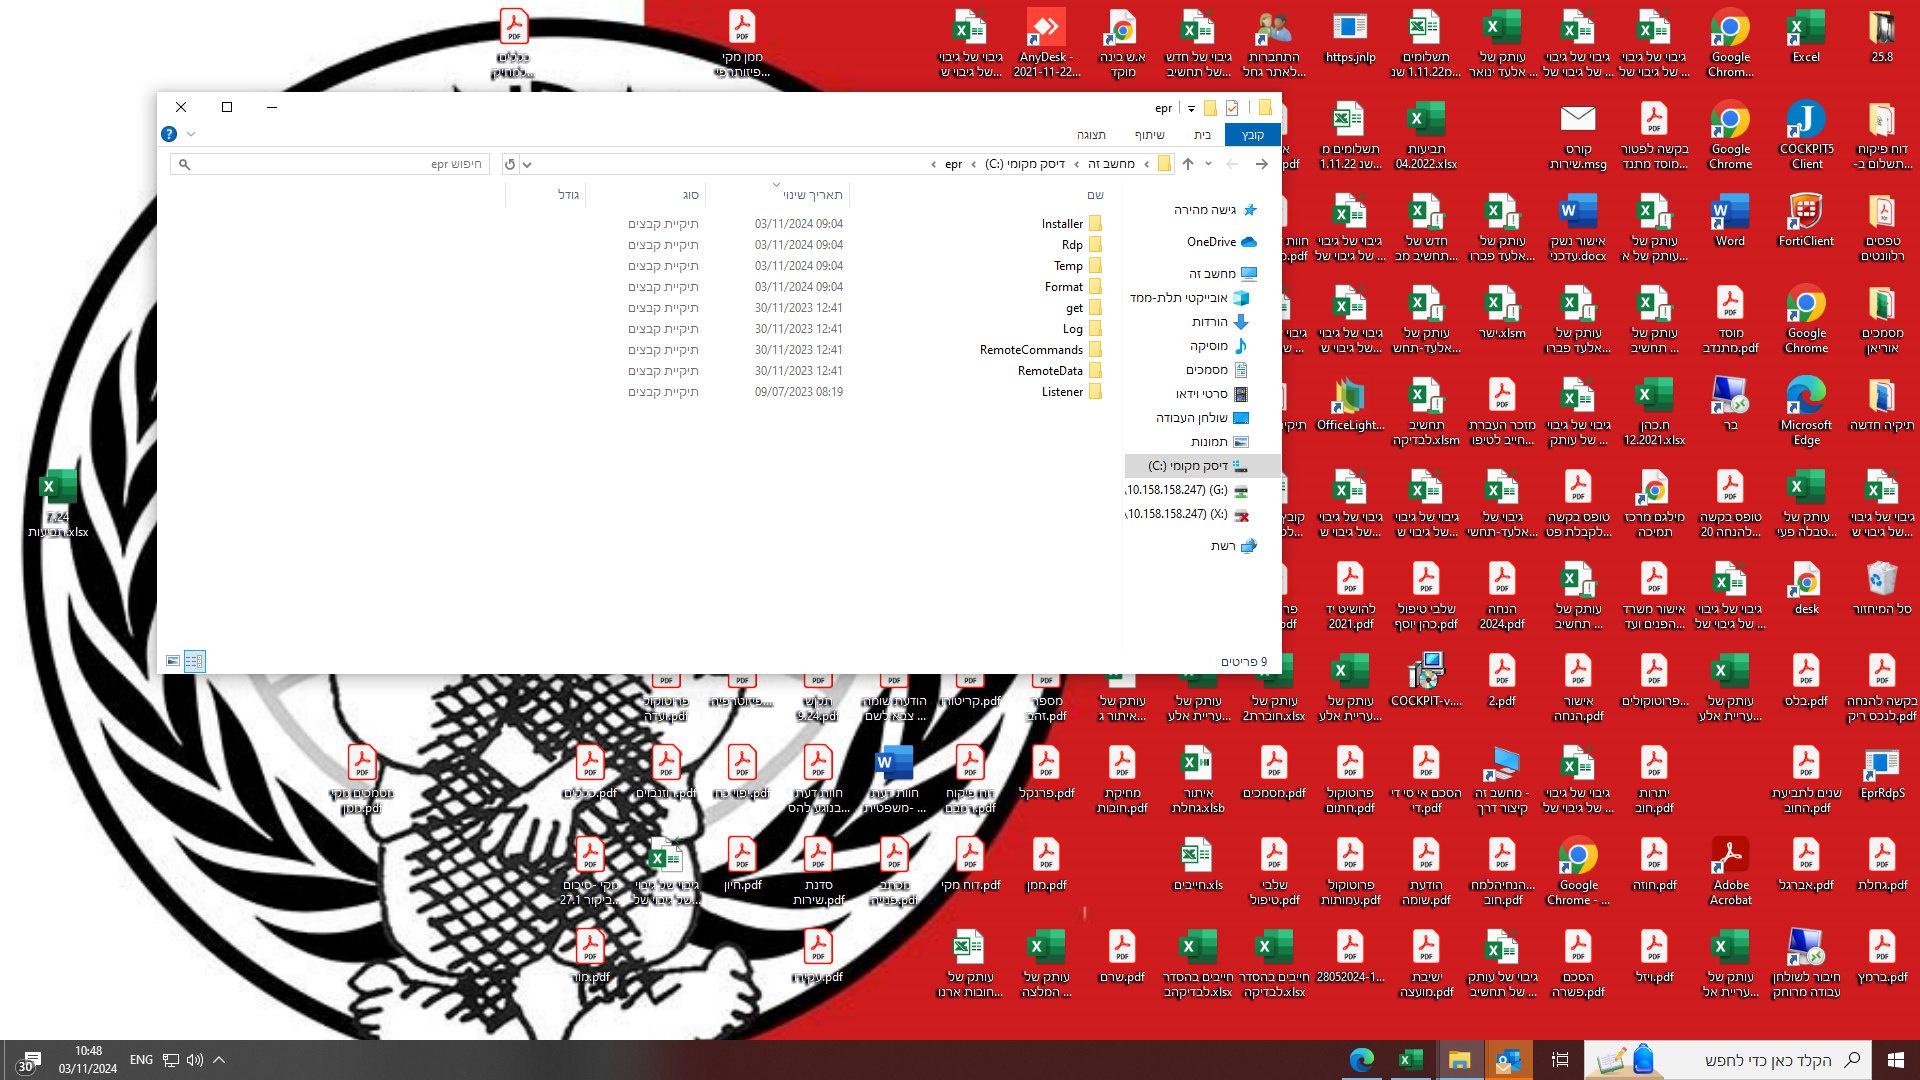
Task: Open the תצוגה ribbon tab
Action: (x=1091, y=135)
